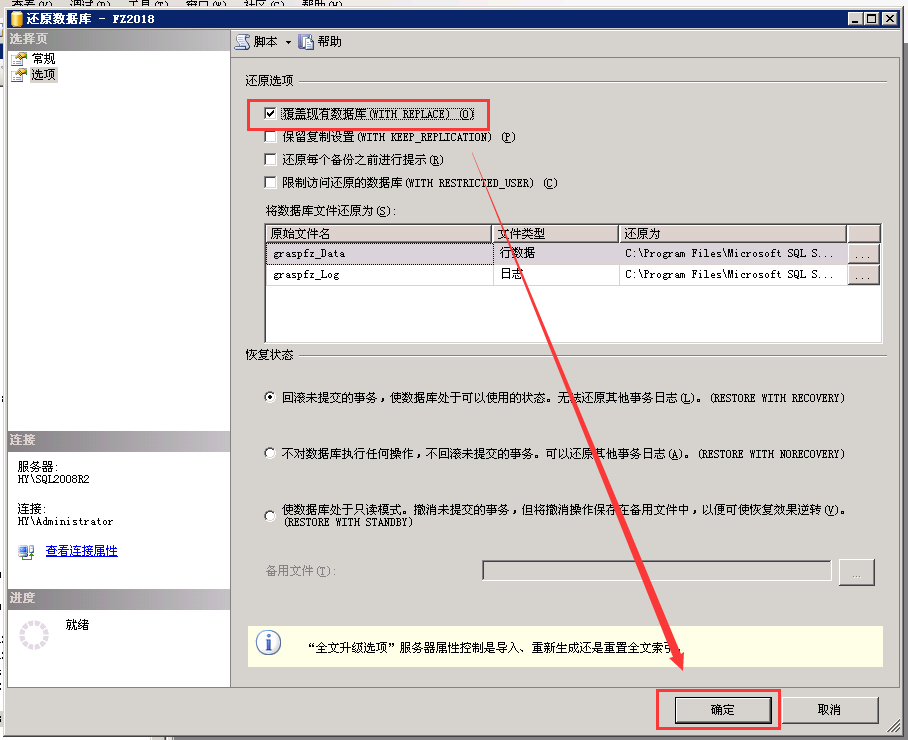The height and width of the screenshot is (740, 908).
Task: Click server name HY\SQL2008R2 text
Action: coord(53,479)
